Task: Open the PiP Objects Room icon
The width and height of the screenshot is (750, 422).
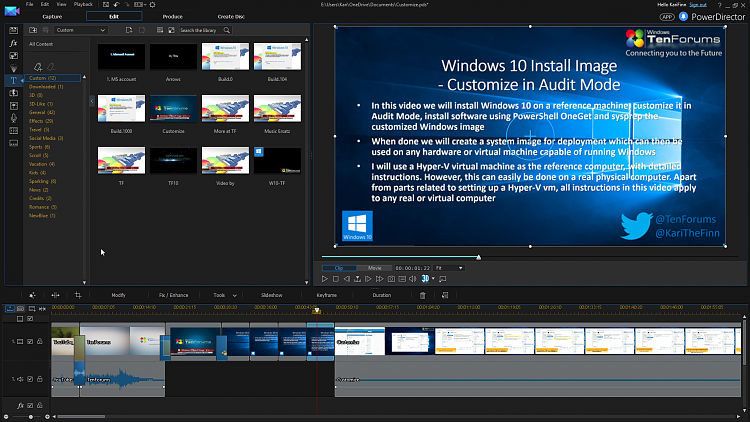Action: (x=13, y=56)
